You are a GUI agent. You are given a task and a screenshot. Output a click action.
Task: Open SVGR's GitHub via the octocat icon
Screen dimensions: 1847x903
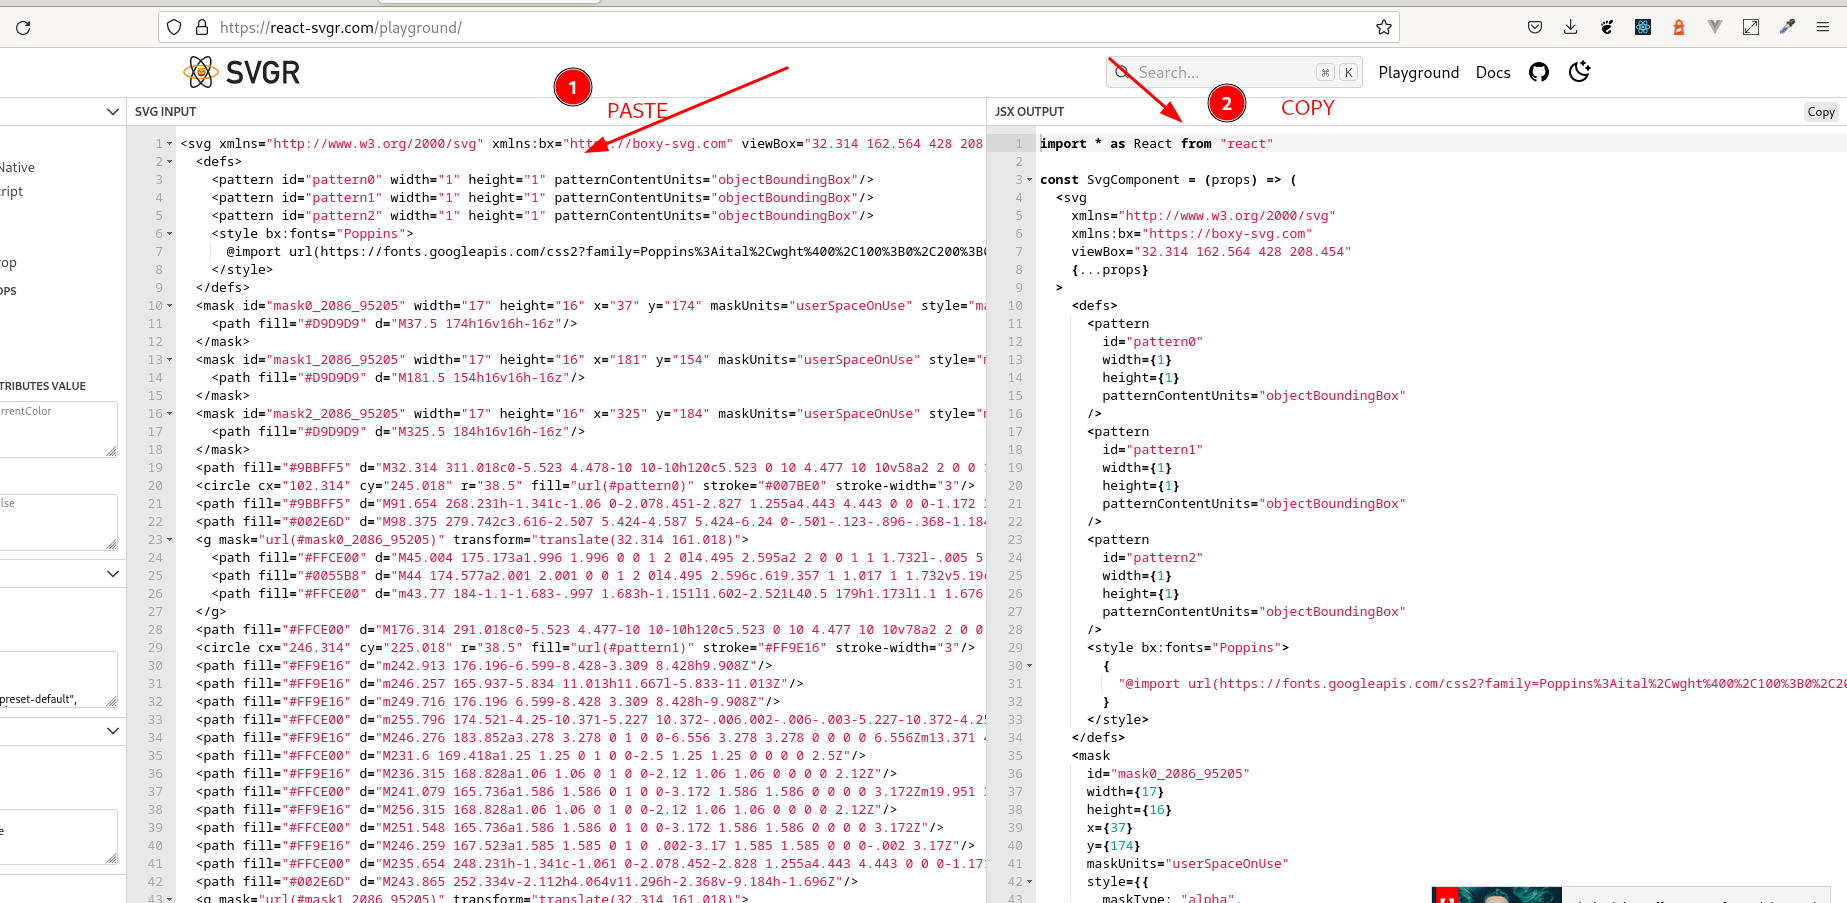tap(1538, 71)
